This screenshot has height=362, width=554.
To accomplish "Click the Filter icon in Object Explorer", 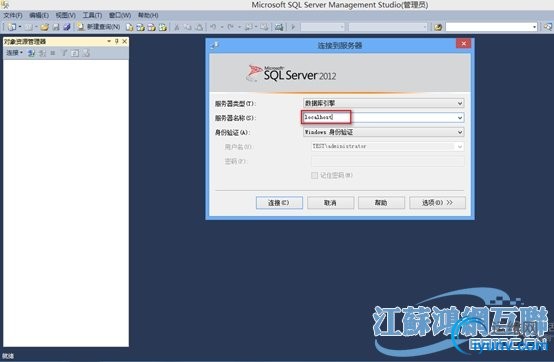I will click(x=64, y=53).
